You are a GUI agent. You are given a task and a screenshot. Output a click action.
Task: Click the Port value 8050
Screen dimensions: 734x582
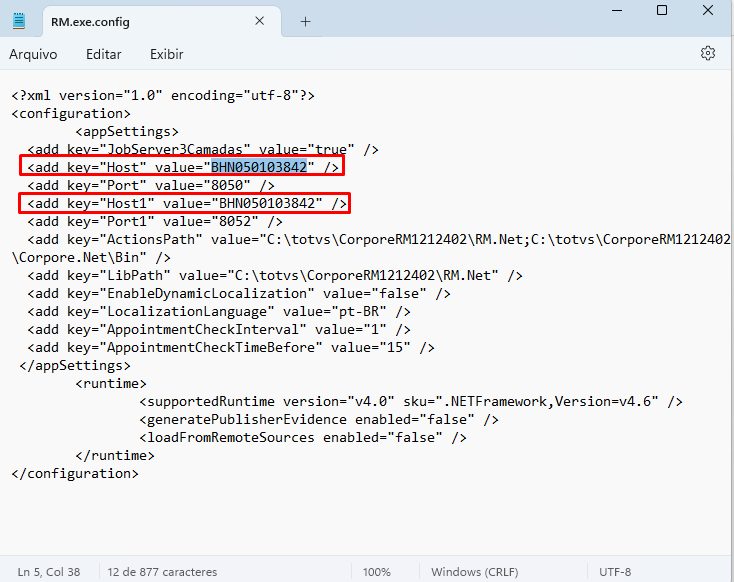click(227, 185)
